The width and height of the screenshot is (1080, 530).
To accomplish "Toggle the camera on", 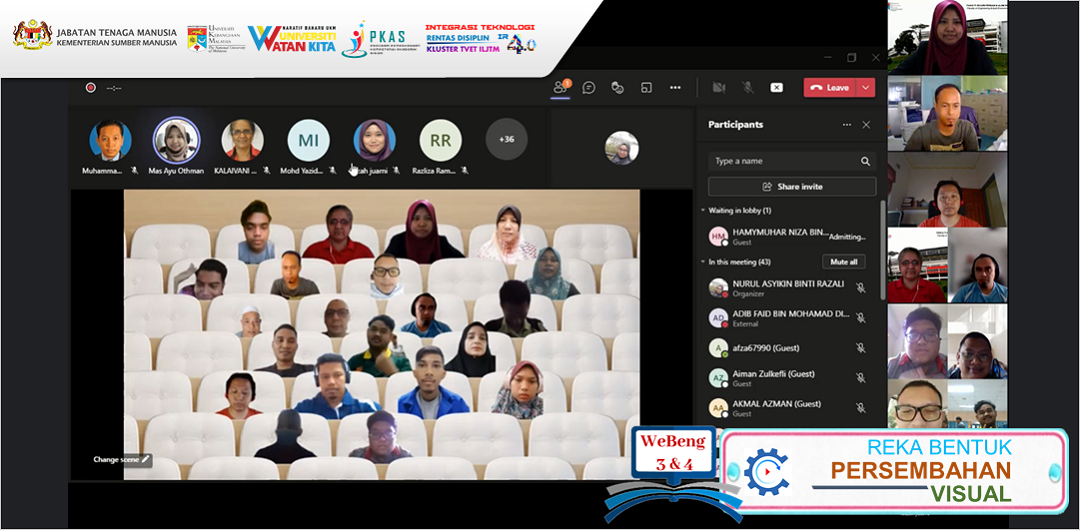I will click(718, 88).
